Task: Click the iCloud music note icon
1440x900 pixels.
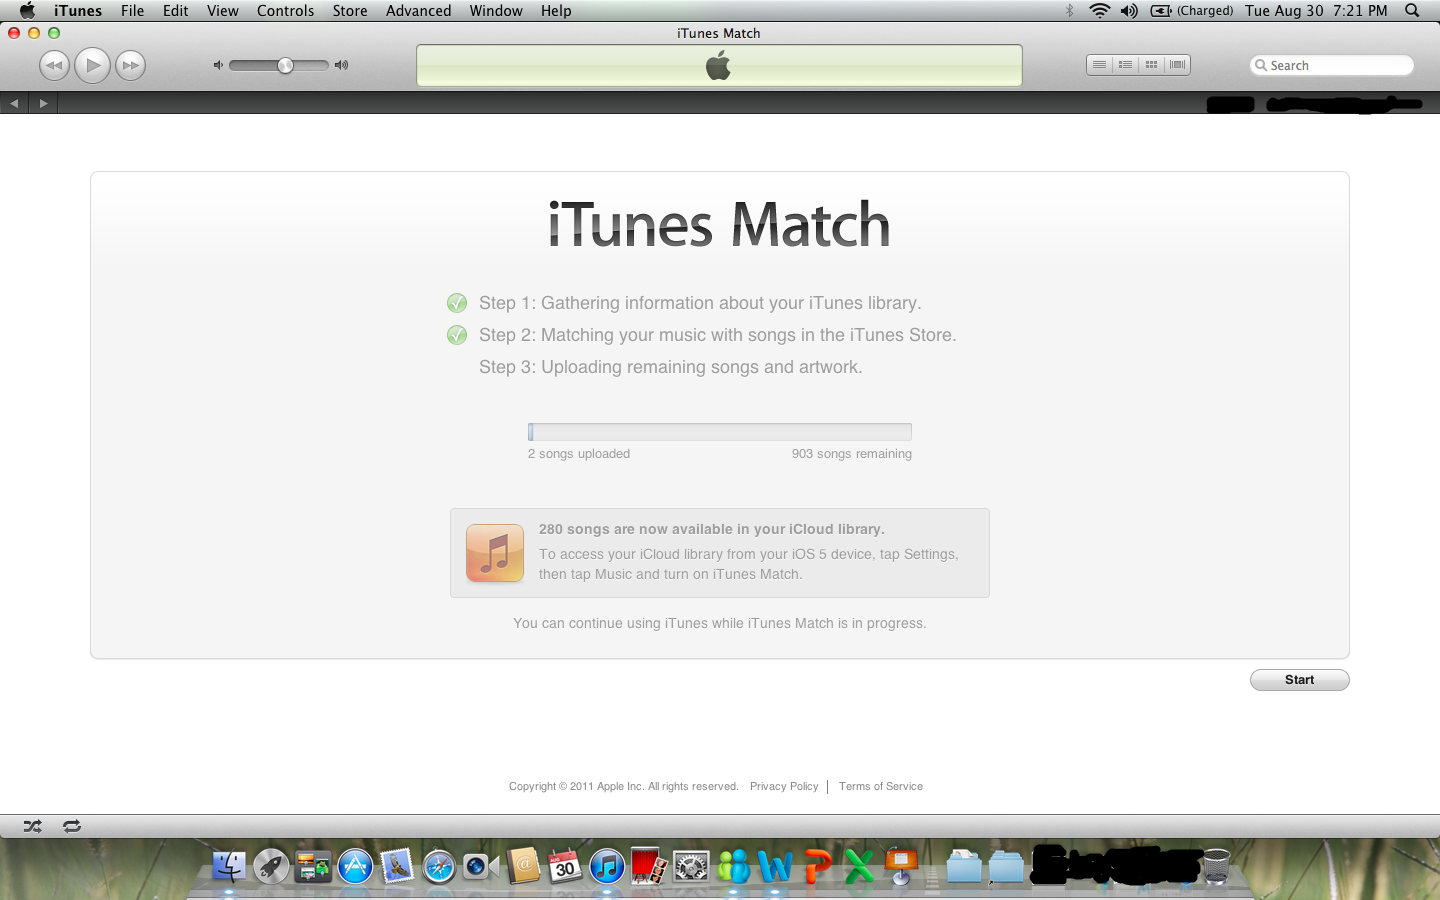Action: (495, 553)
